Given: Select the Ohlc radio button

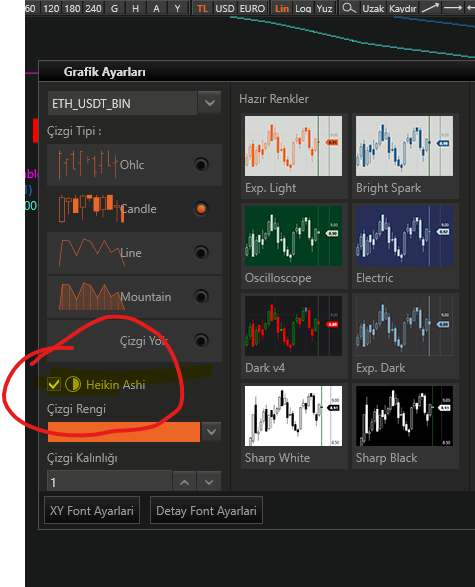Looking at the screenshot, I should click(x=201, y=164).
